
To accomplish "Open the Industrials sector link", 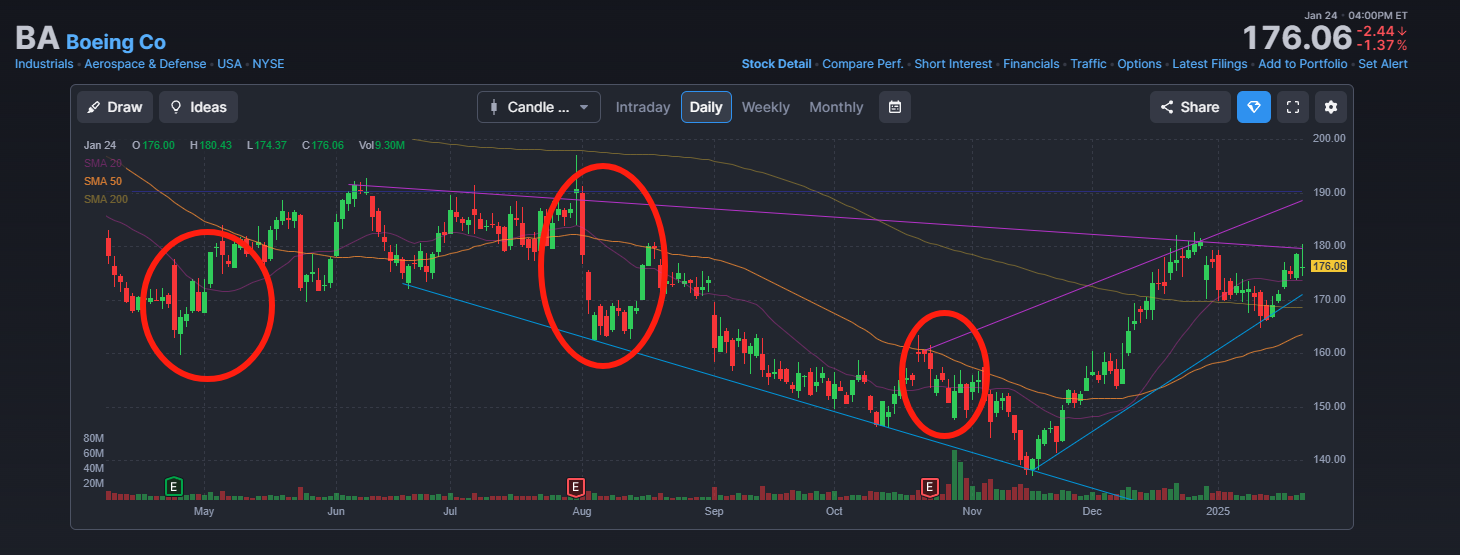I will [x=44, y=64].
